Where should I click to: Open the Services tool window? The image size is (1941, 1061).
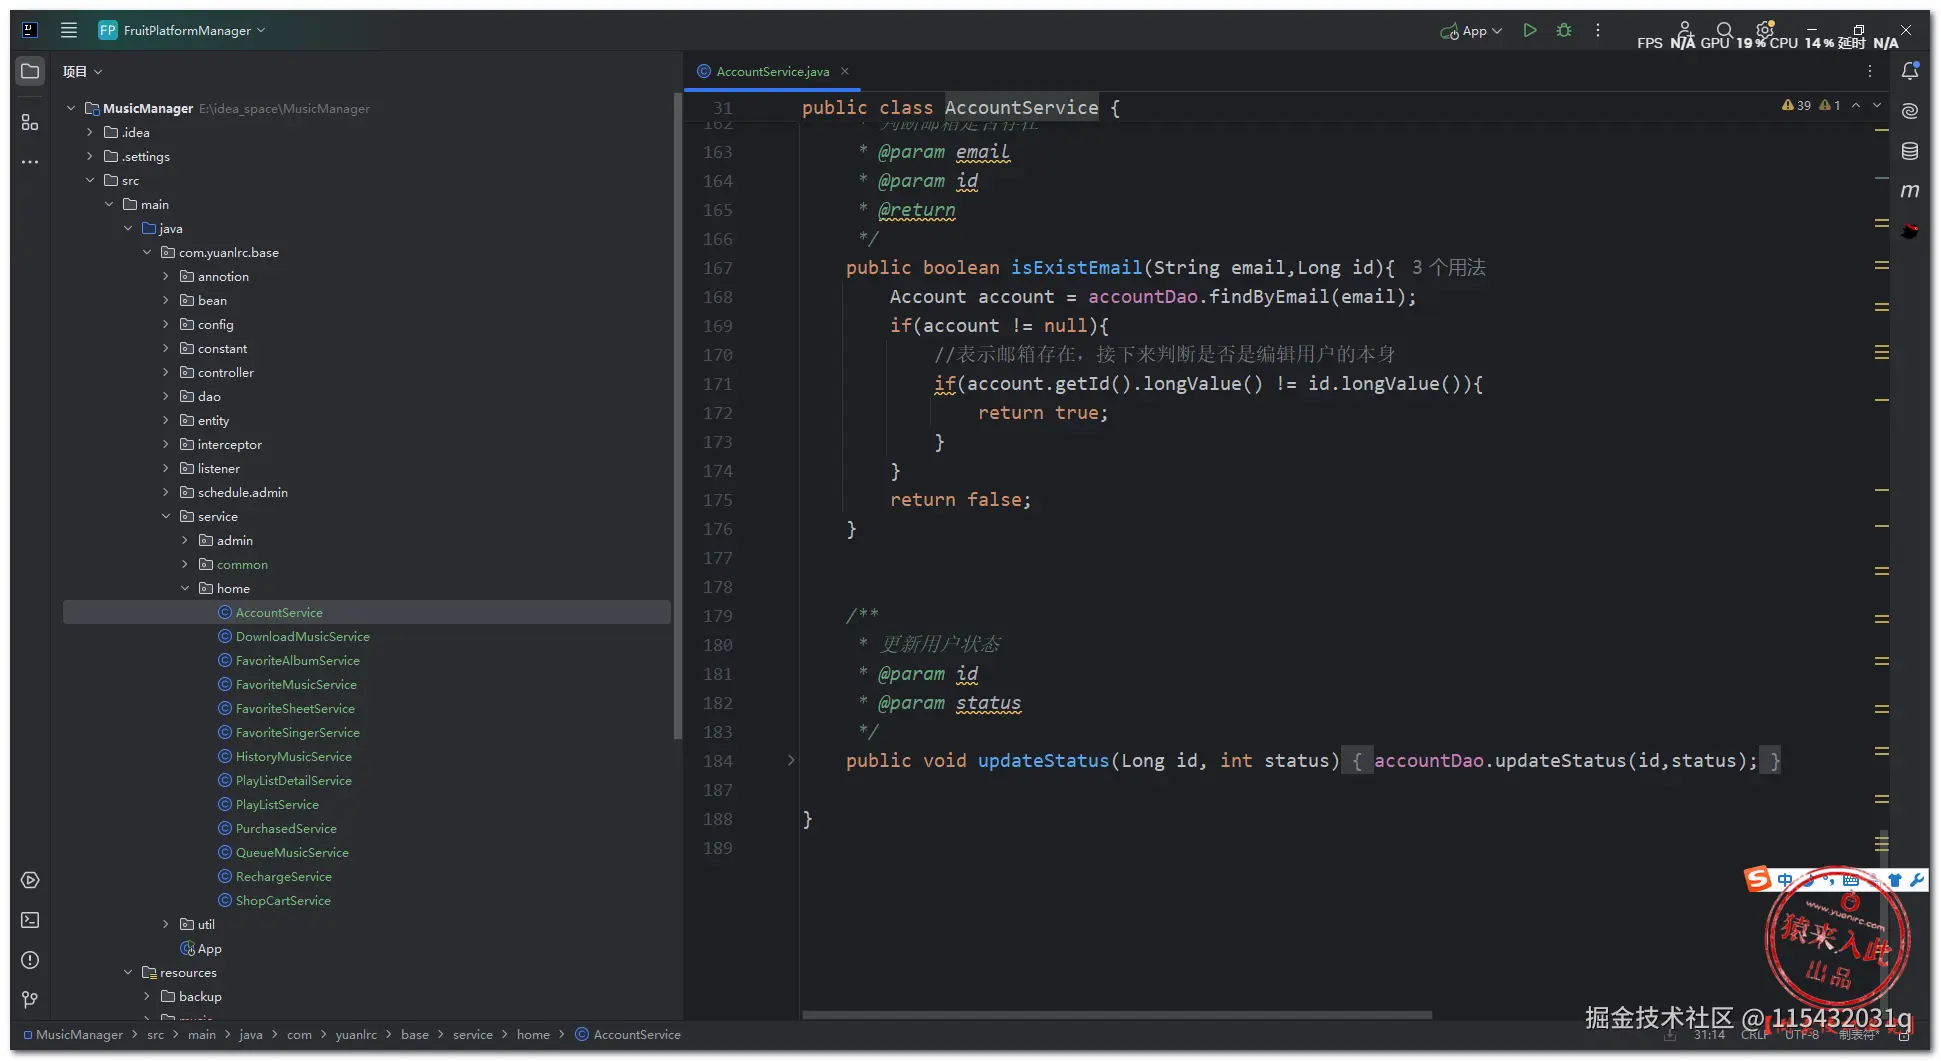coord(30,880)
